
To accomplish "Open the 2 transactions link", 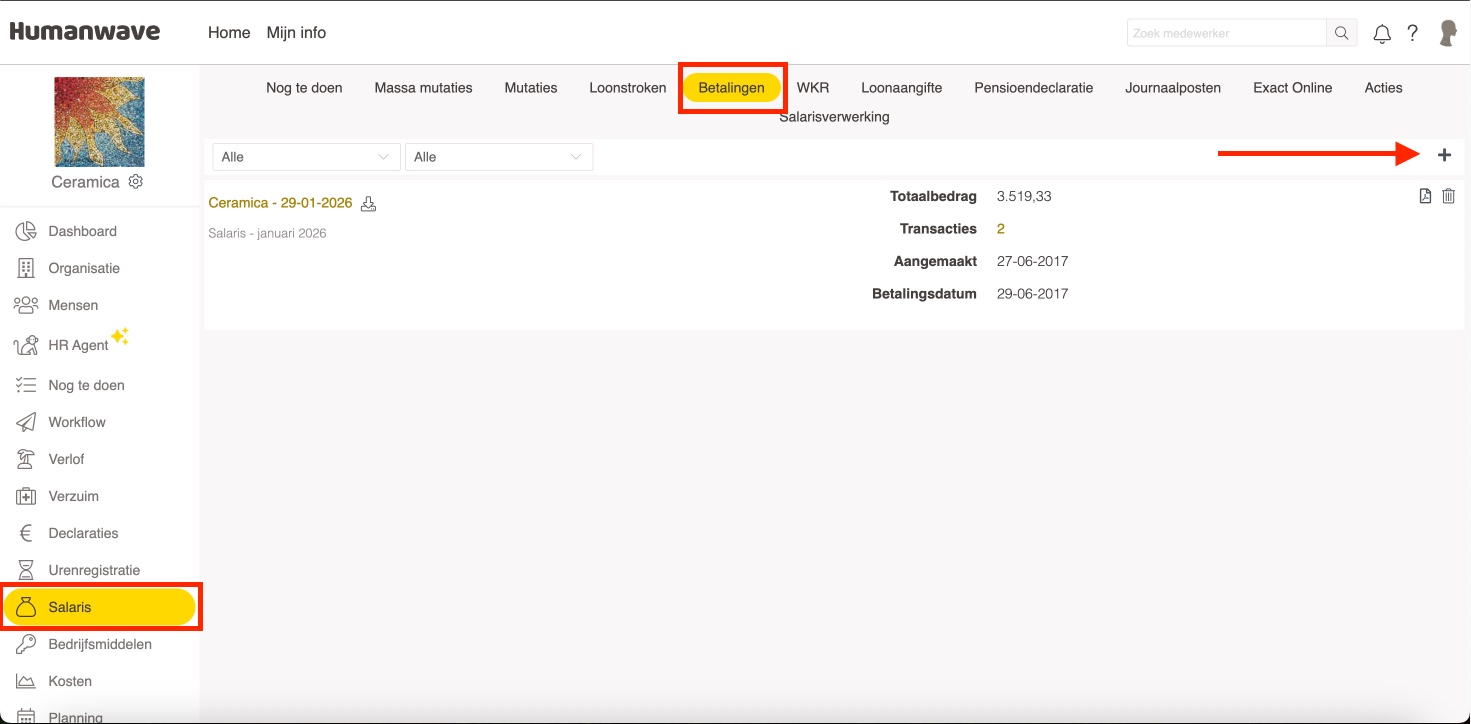I will (1001, 229).
